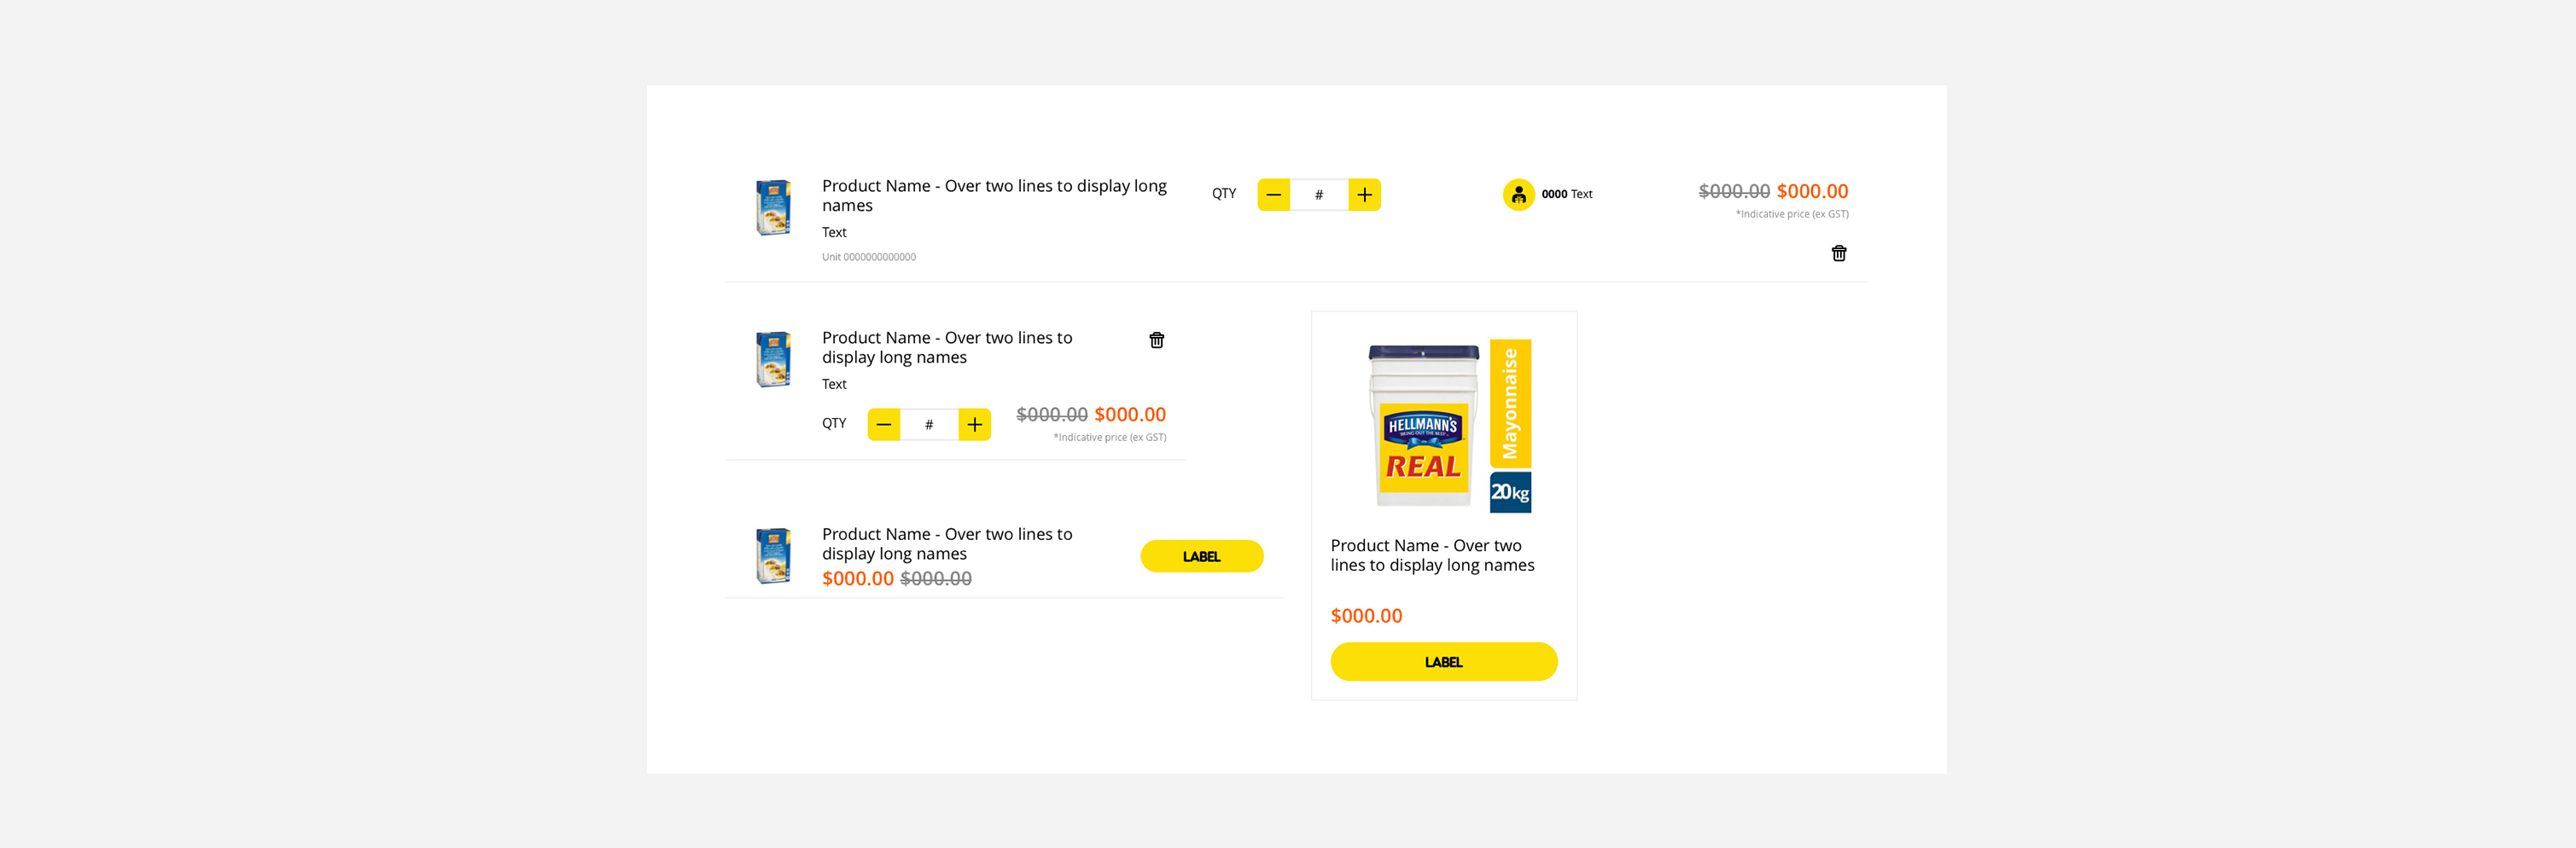Open the third row's product box thumbnail
The height and width of the screenshot is (848, 2576).
(773, 555)
